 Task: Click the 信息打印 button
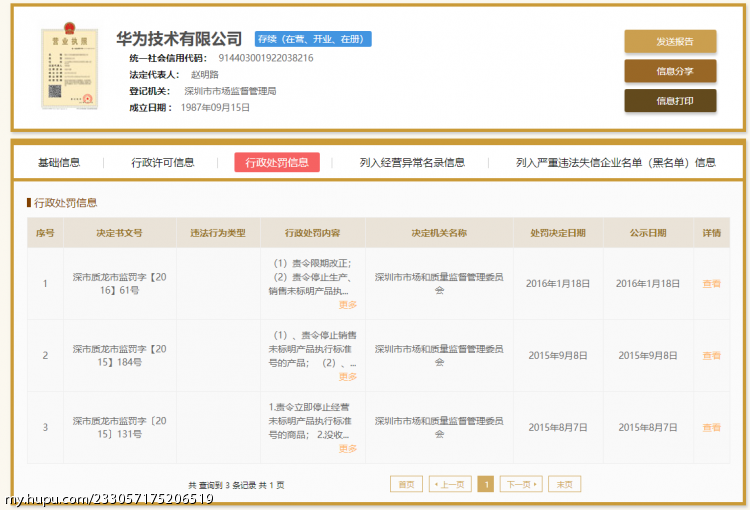pyautogui.click(x=670, y=101)
